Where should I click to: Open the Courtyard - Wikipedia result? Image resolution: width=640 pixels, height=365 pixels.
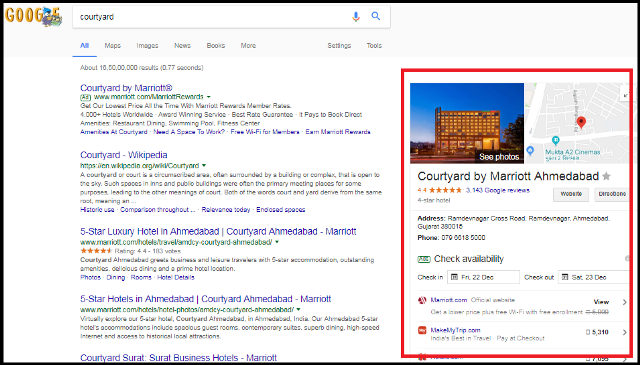click(x=124, y=155)
